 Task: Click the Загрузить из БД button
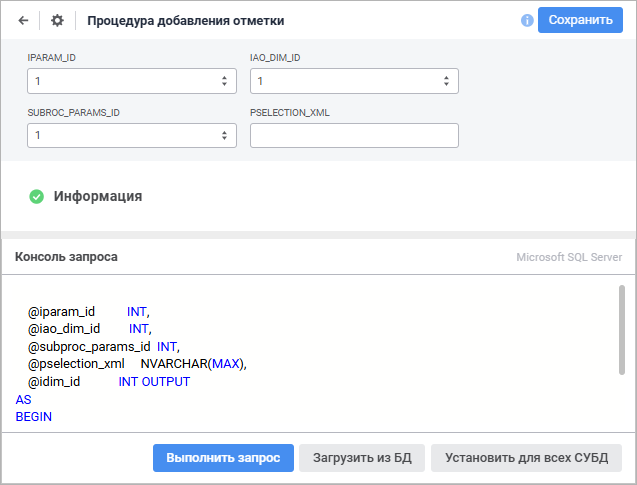[362, 458]
